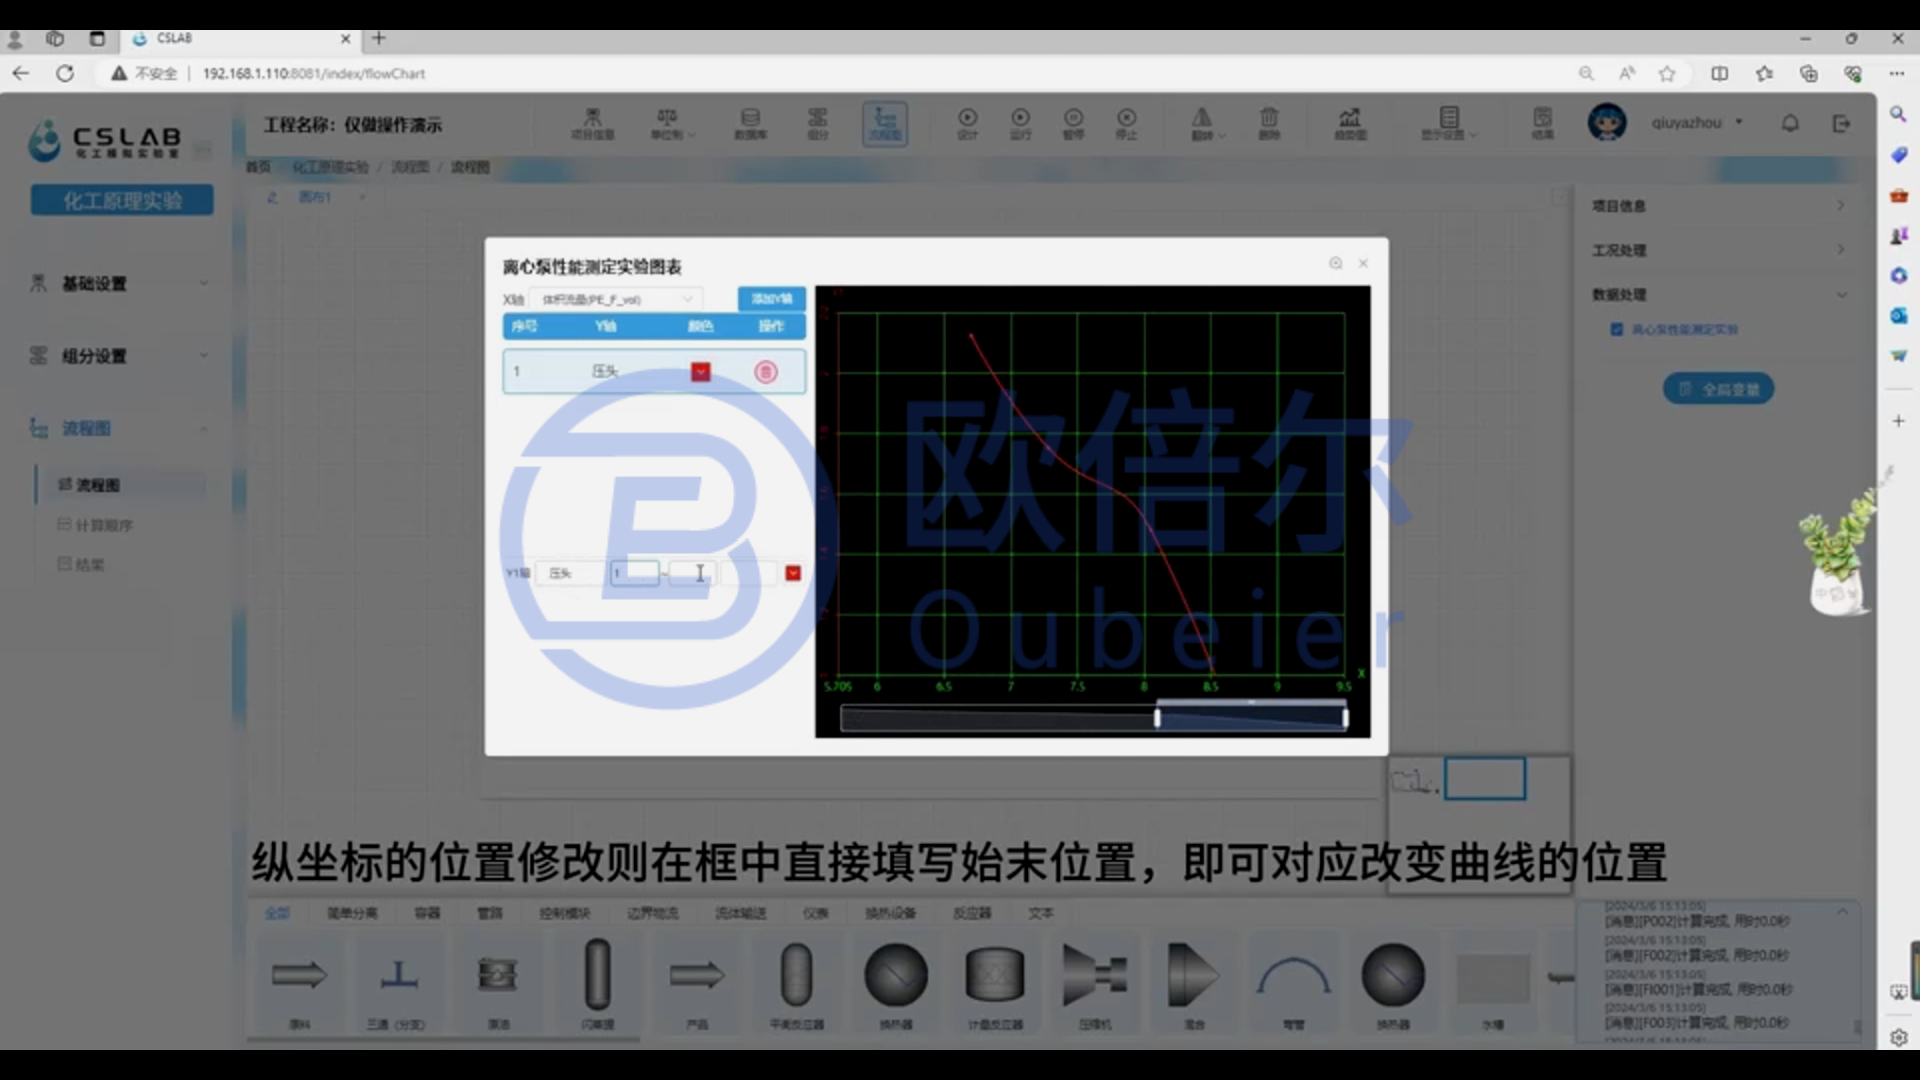Open the 数据库 database toolbar icon

point(750,124)
